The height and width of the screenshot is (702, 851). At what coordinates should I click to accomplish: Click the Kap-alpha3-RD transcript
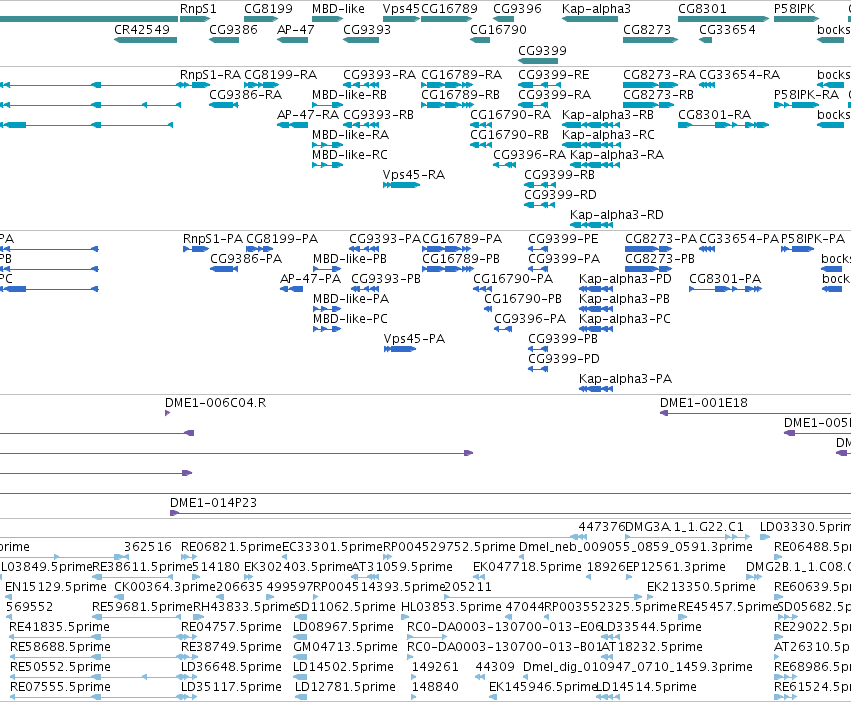(x=592, y=225)
